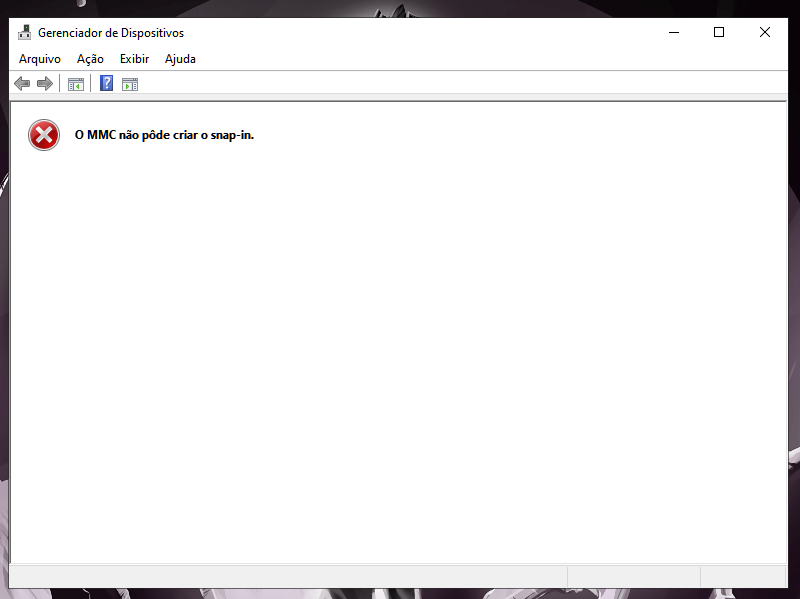Select the "O MMC não pôde criar o snap-in." text
This screenshot has height=599, width=800.
[x=164, y=135]
